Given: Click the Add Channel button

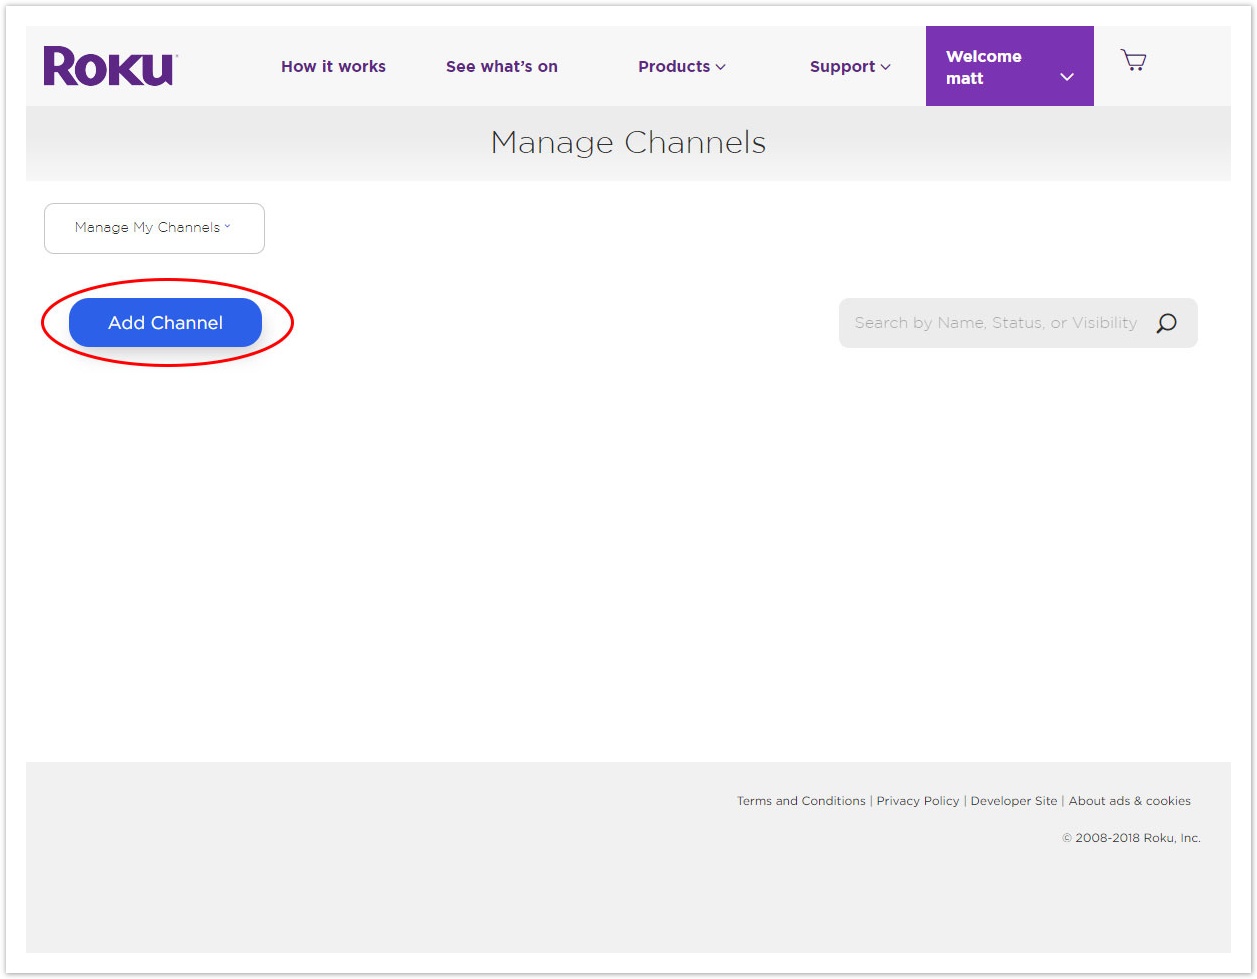Looking at the screenshot, I should click(x=165, y=323).
